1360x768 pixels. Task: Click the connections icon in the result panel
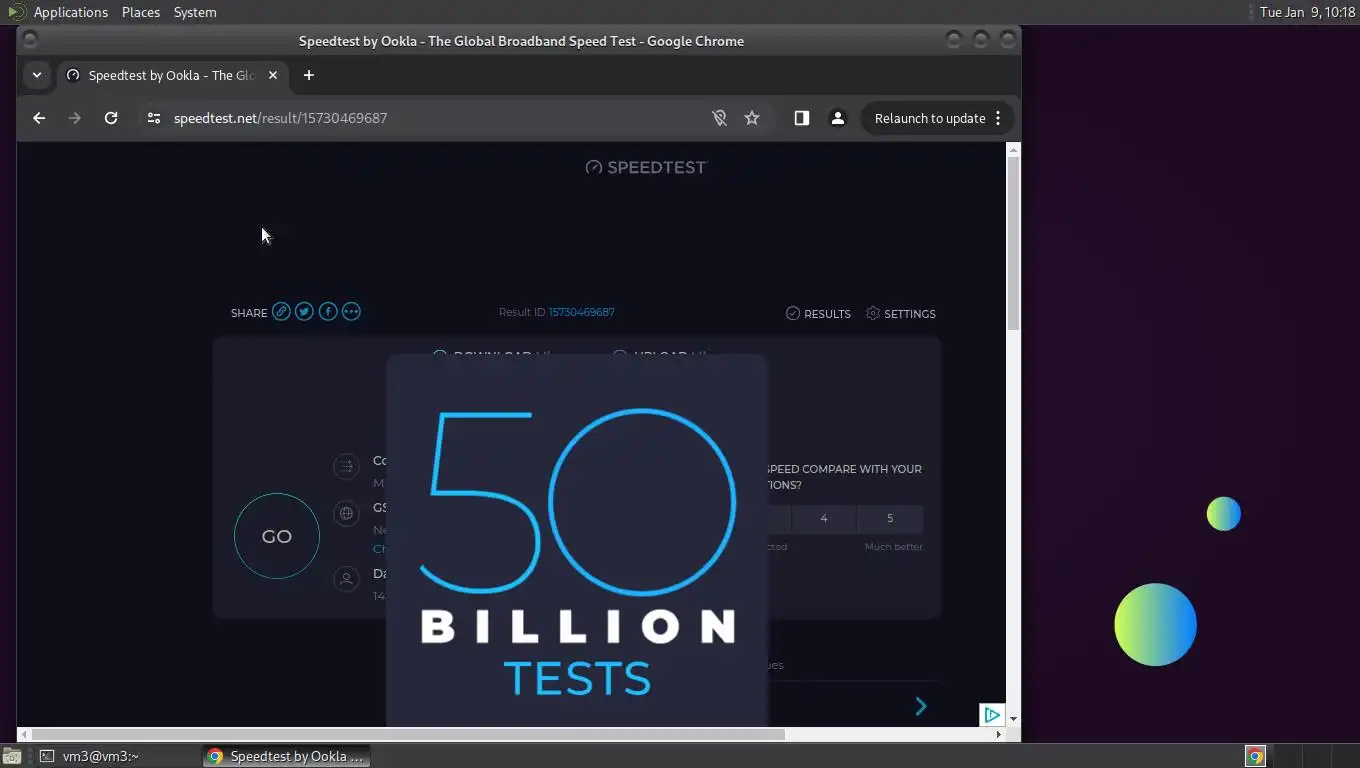(346, 466)
